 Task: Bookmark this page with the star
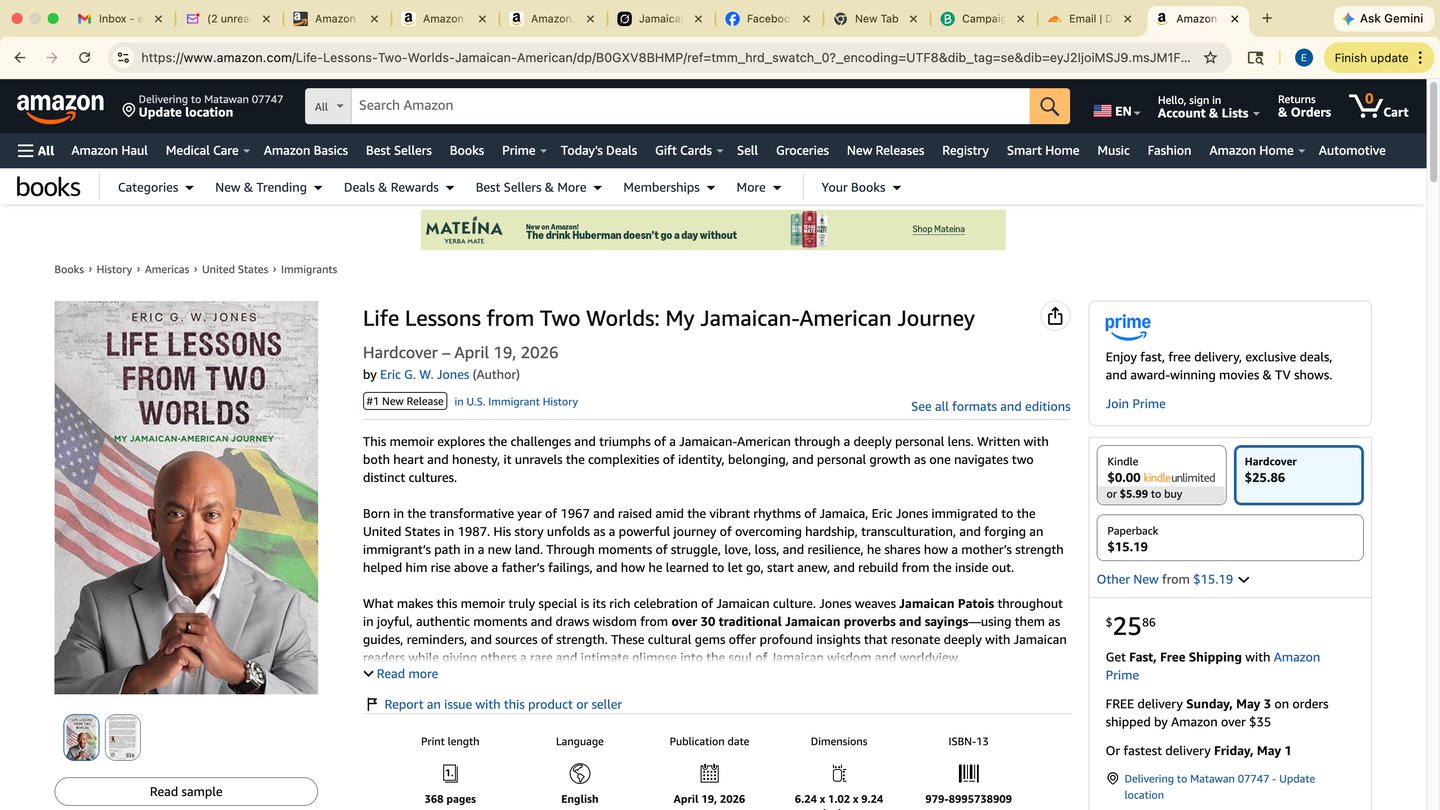pyautogui.click(x=1210, y=58)
